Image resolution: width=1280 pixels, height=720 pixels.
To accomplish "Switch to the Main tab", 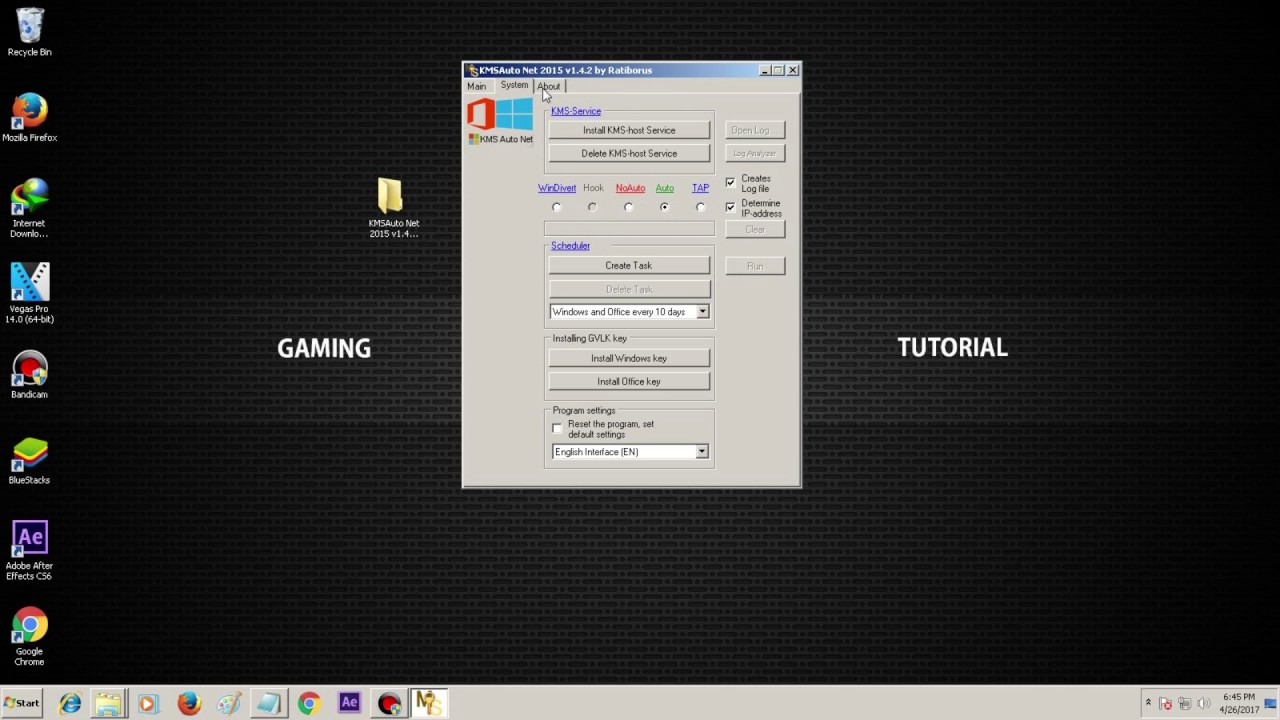I will pyautogui.click(x=476, y=86).
